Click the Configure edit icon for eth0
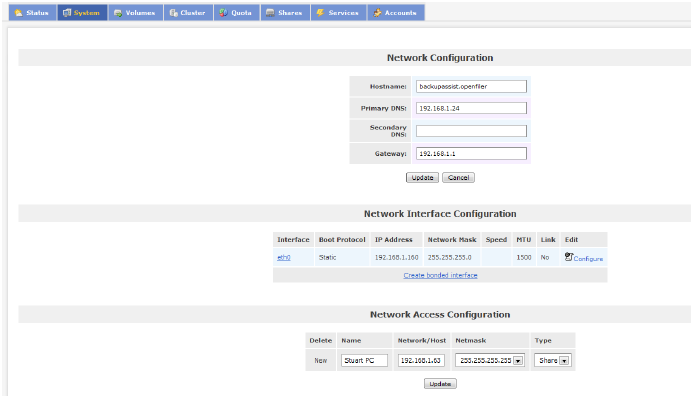The height and width of the screenshot is (396, 693). pos(569,256)
